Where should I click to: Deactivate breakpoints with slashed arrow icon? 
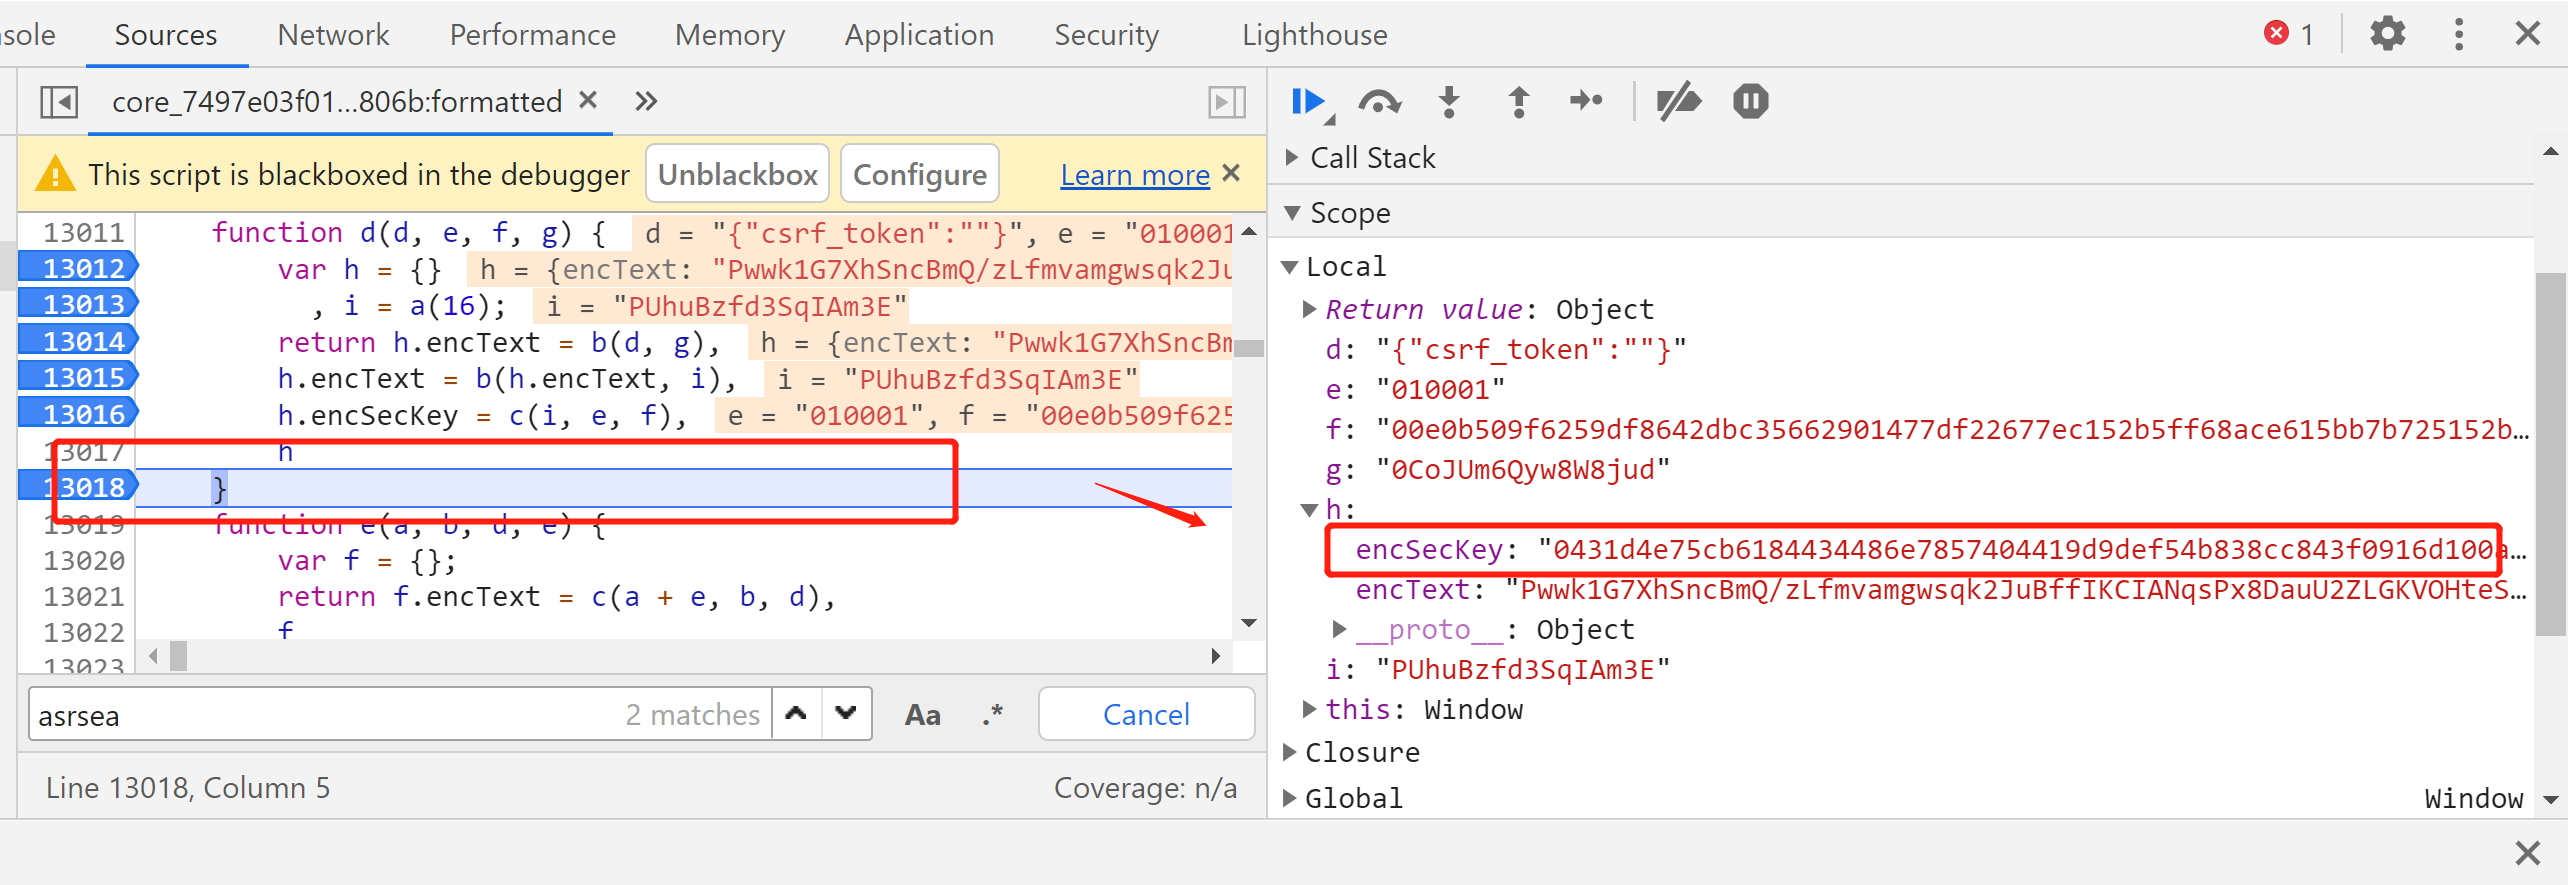(x=1678, y=102)
